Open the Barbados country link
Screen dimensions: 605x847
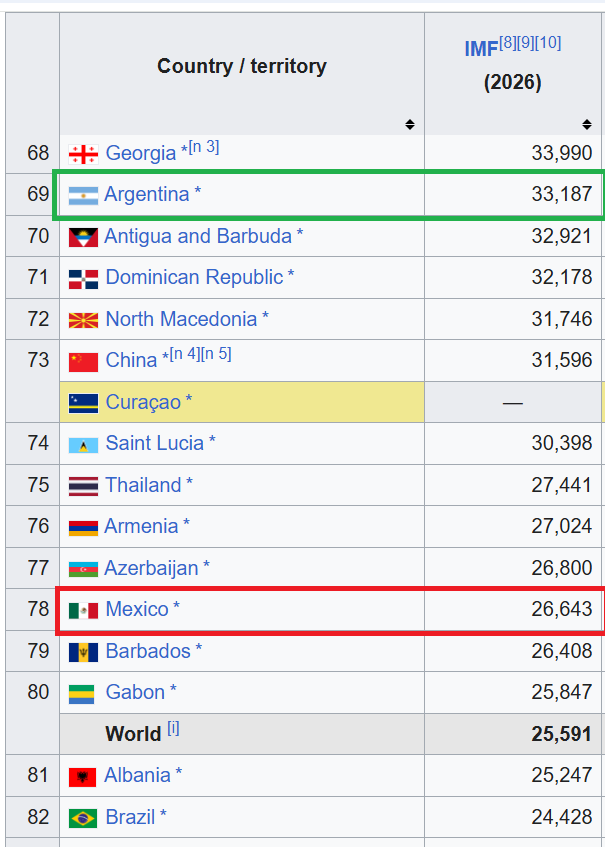(x=148, y=651)
